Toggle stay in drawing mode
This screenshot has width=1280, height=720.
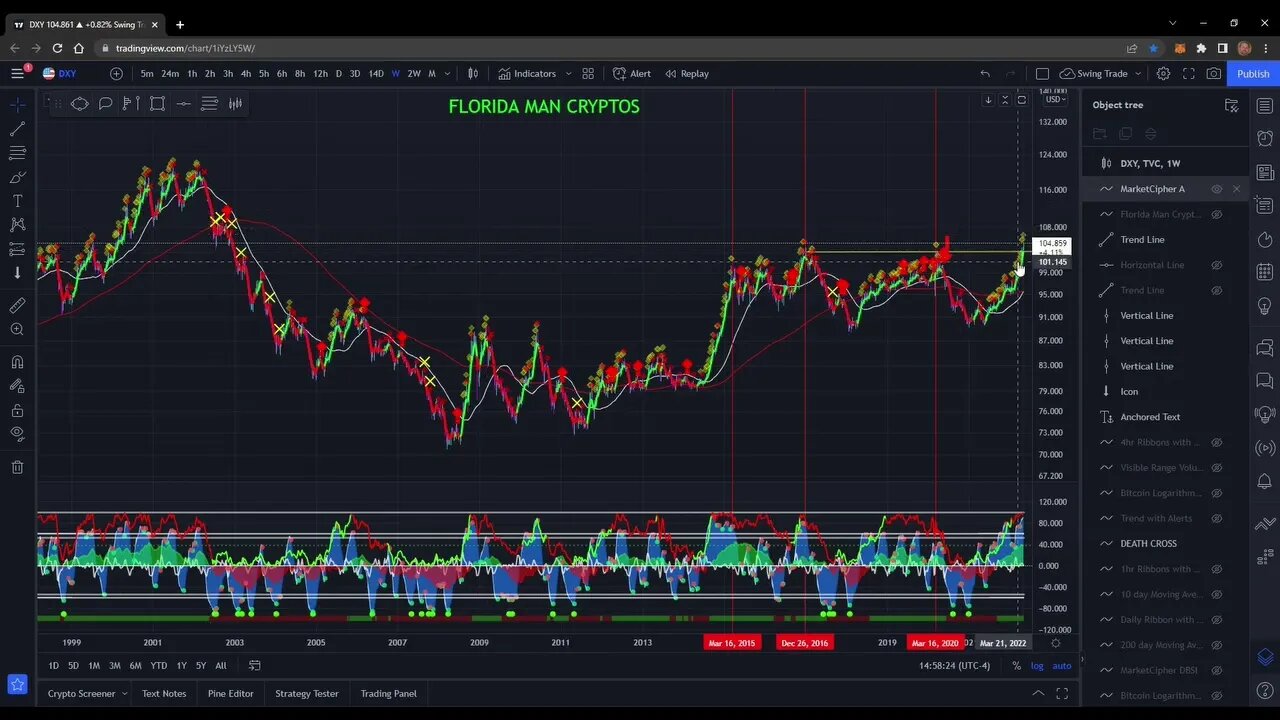(17, 386)
